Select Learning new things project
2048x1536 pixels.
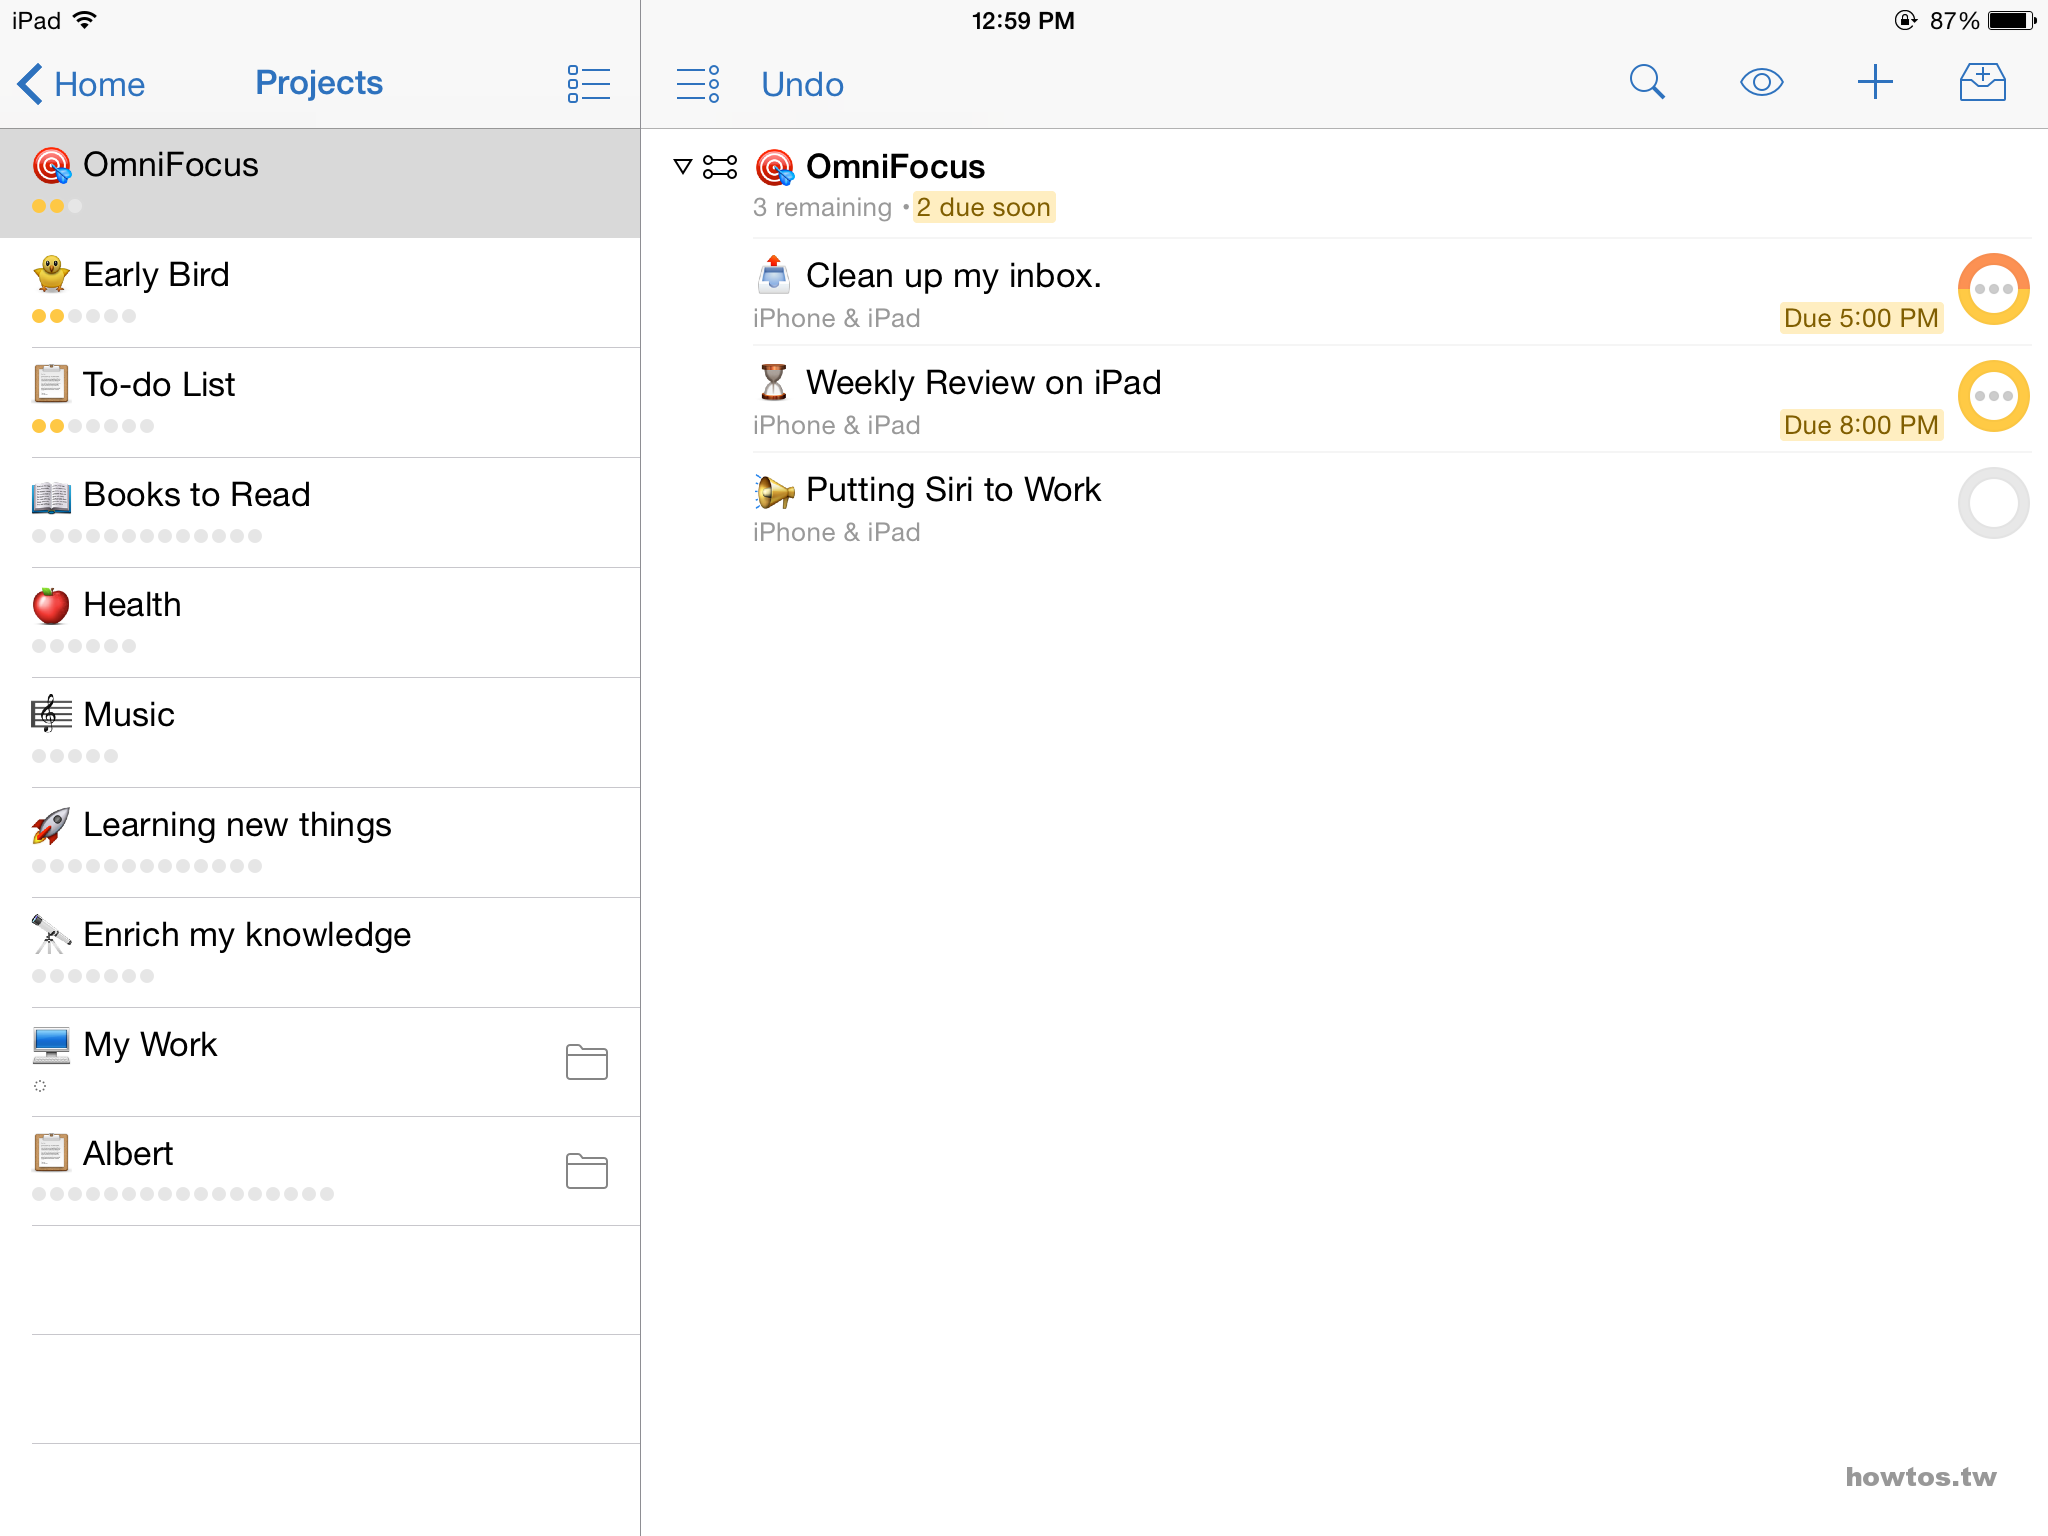320,843
